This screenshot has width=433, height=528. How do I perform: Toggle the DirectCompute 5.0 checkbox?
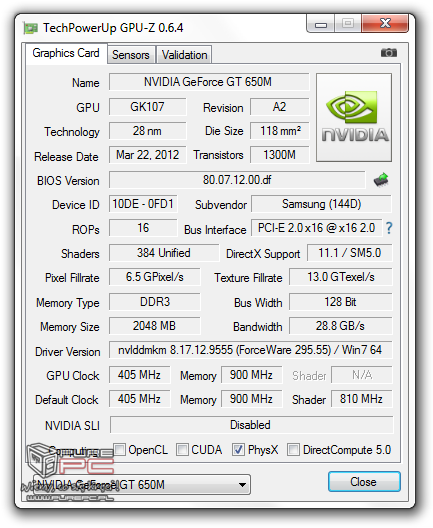pyautogui.click(x=293, y=450)
